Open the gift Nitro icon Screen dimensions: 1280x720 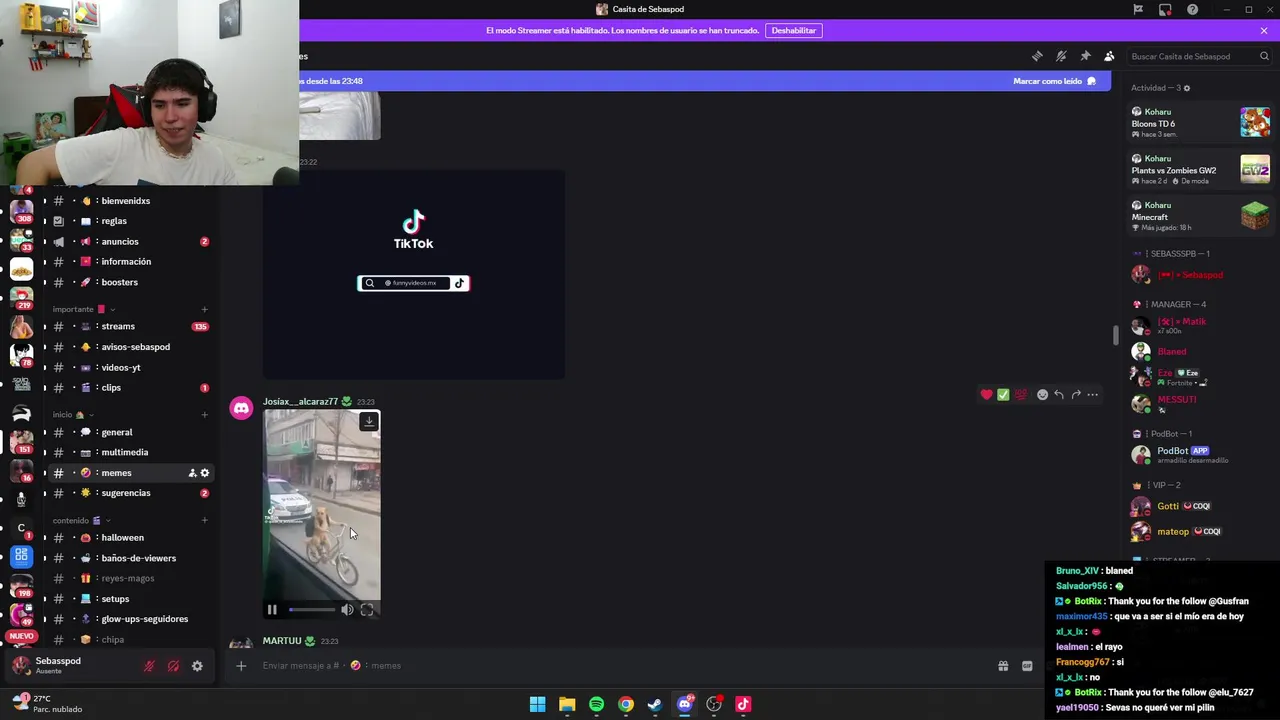tap(1003, 666)
